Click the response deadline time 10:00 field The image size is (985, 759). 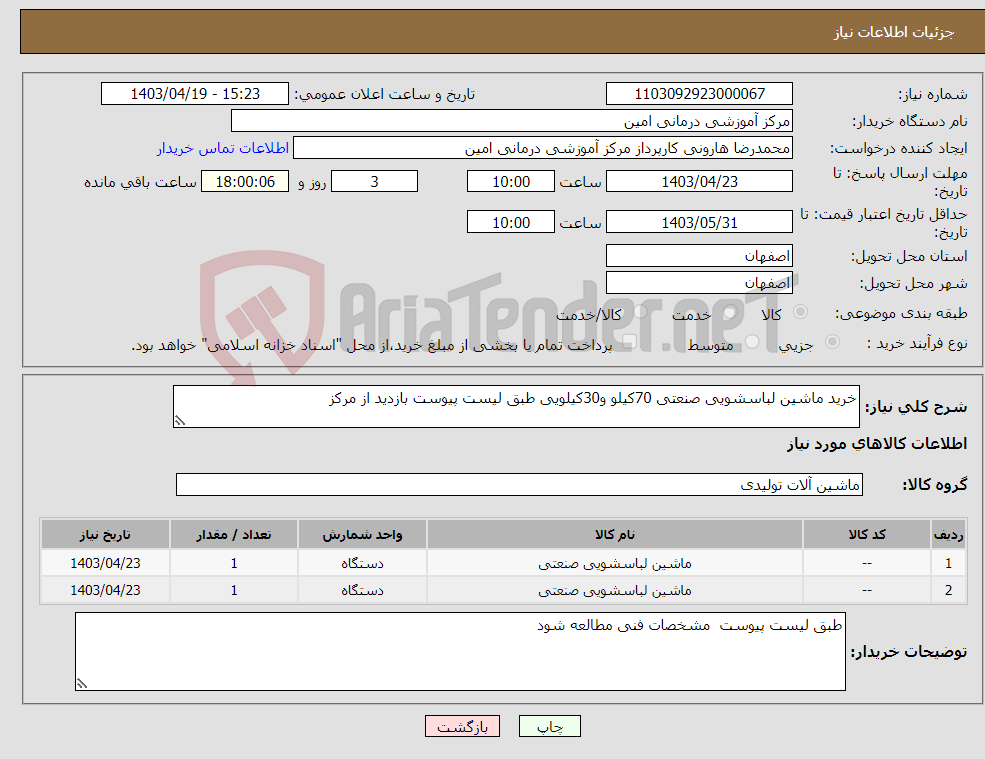point(511,182)
